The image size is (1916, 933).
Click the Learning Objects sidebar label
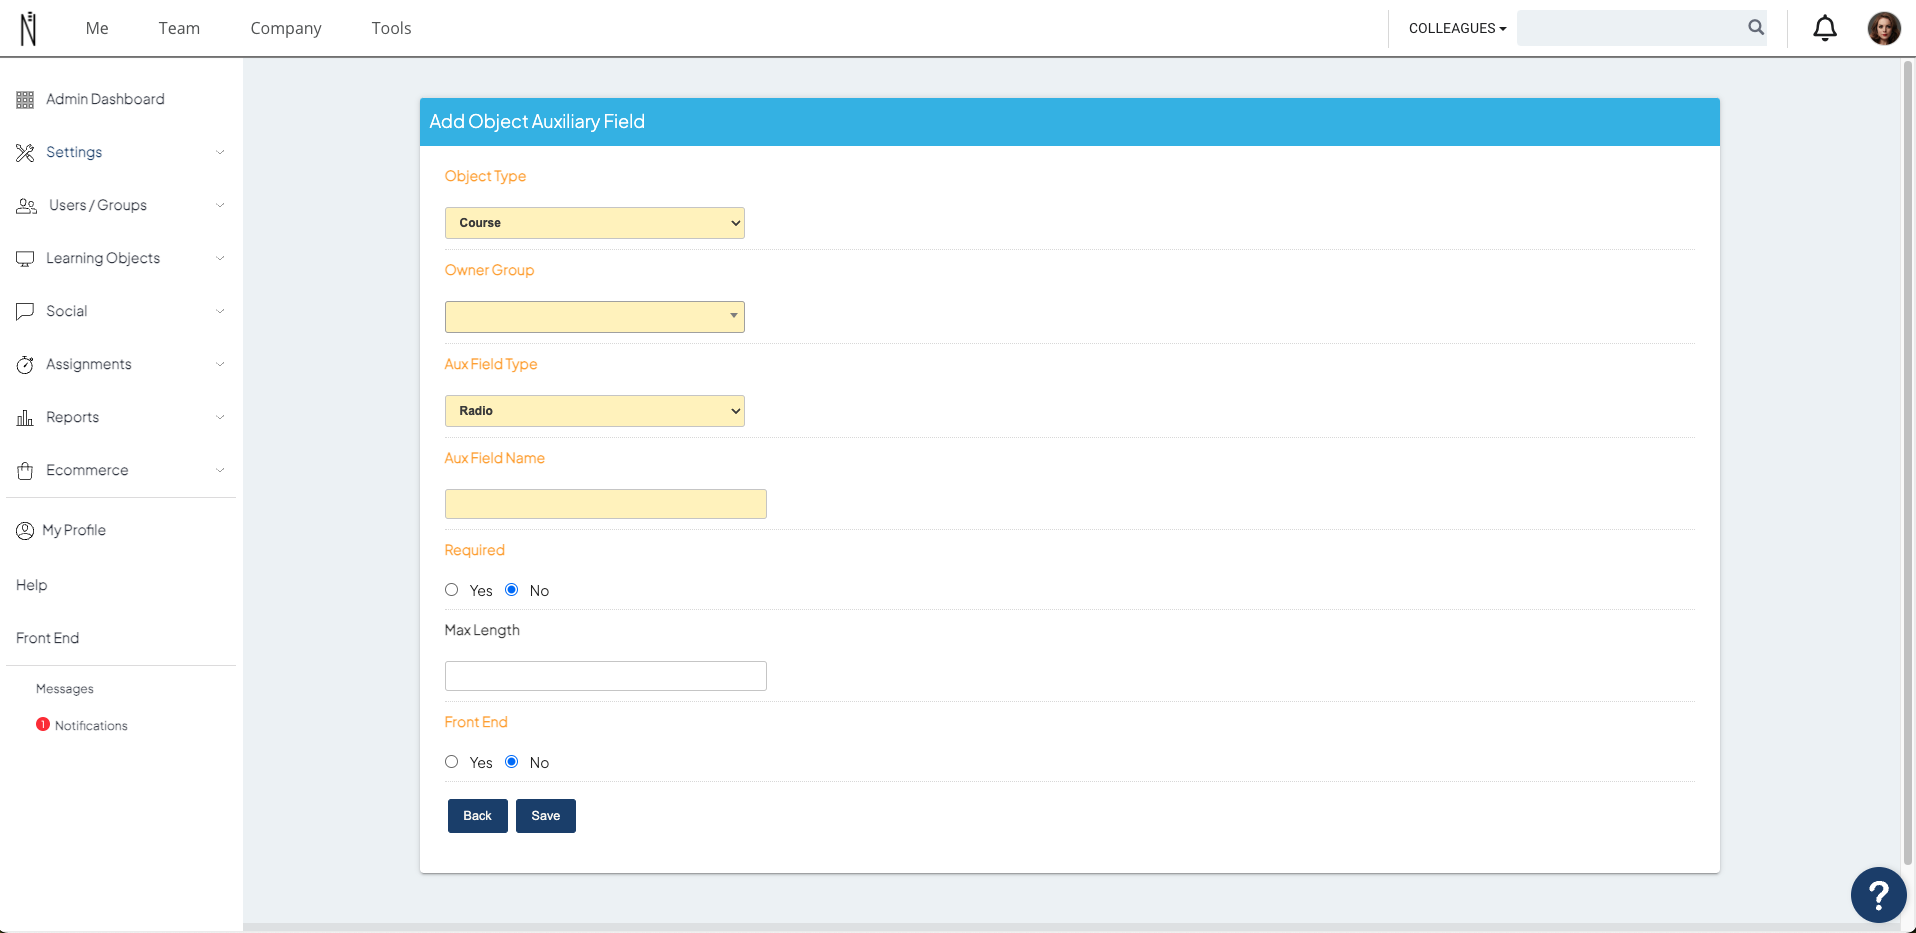pyautogui.click(x=103, y=258)
